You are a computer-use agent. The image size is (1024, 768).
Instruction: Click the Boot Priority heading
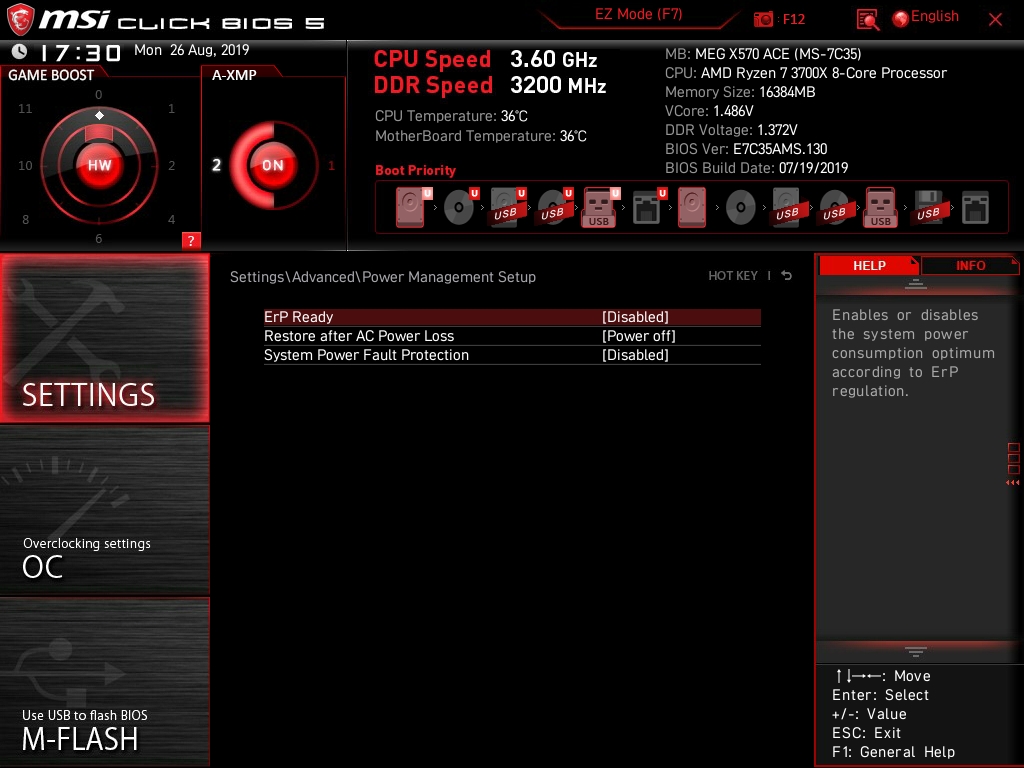coord(415,170)
